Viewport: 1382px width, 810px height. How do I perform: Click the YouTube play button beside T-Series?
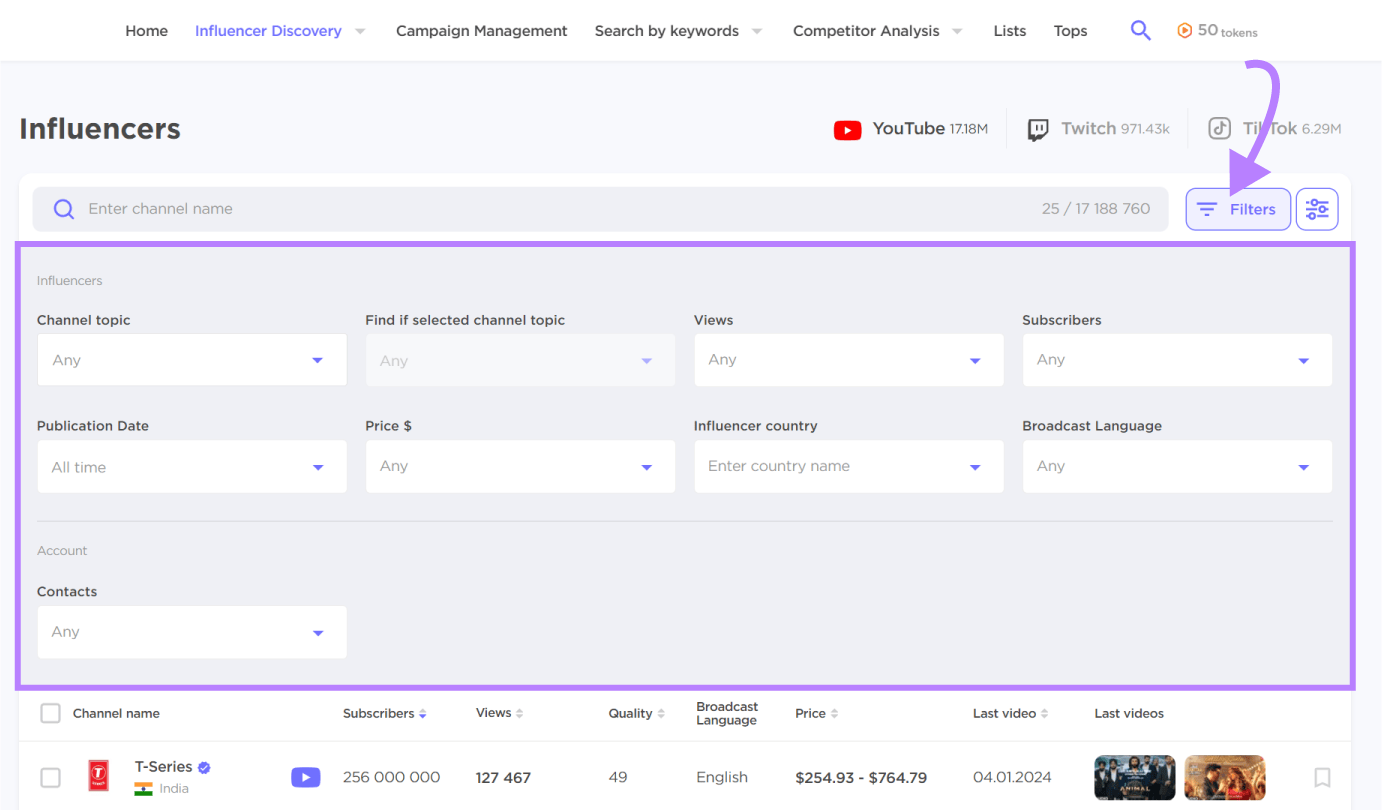pyautogui.click(x=306, y=777)
